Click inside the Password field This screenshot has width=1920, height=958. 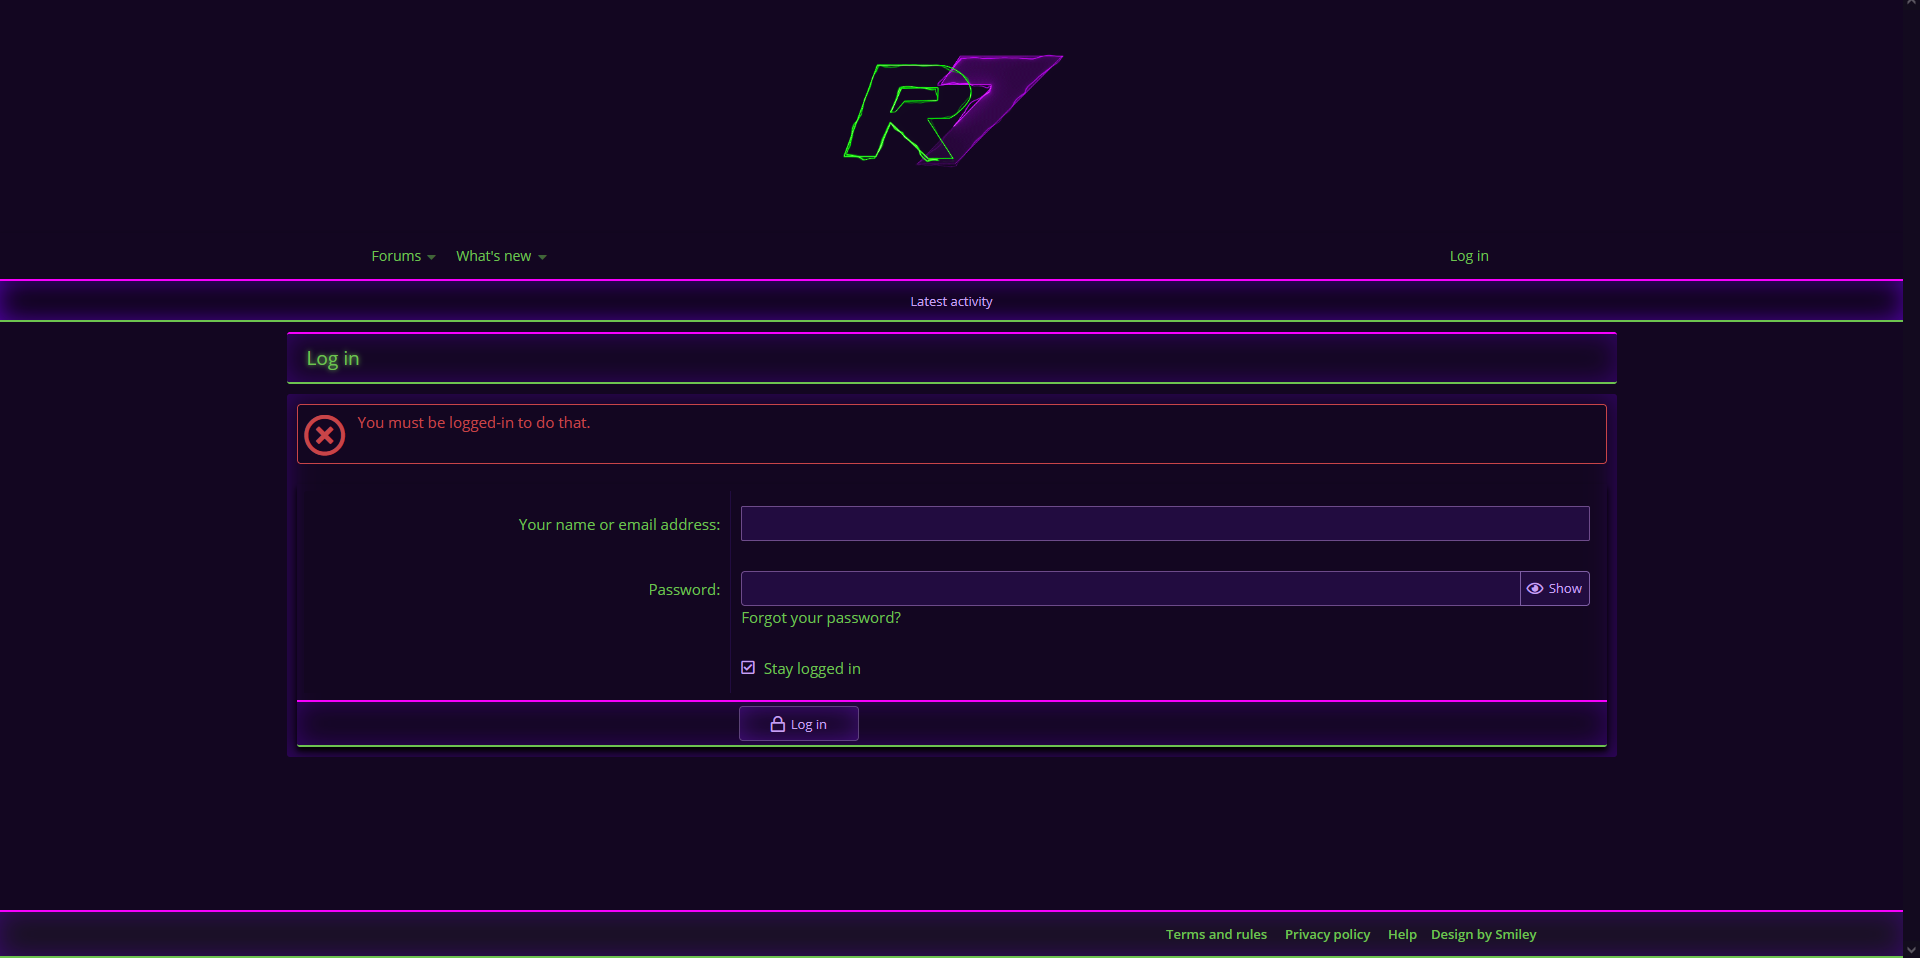(1129, 588)
